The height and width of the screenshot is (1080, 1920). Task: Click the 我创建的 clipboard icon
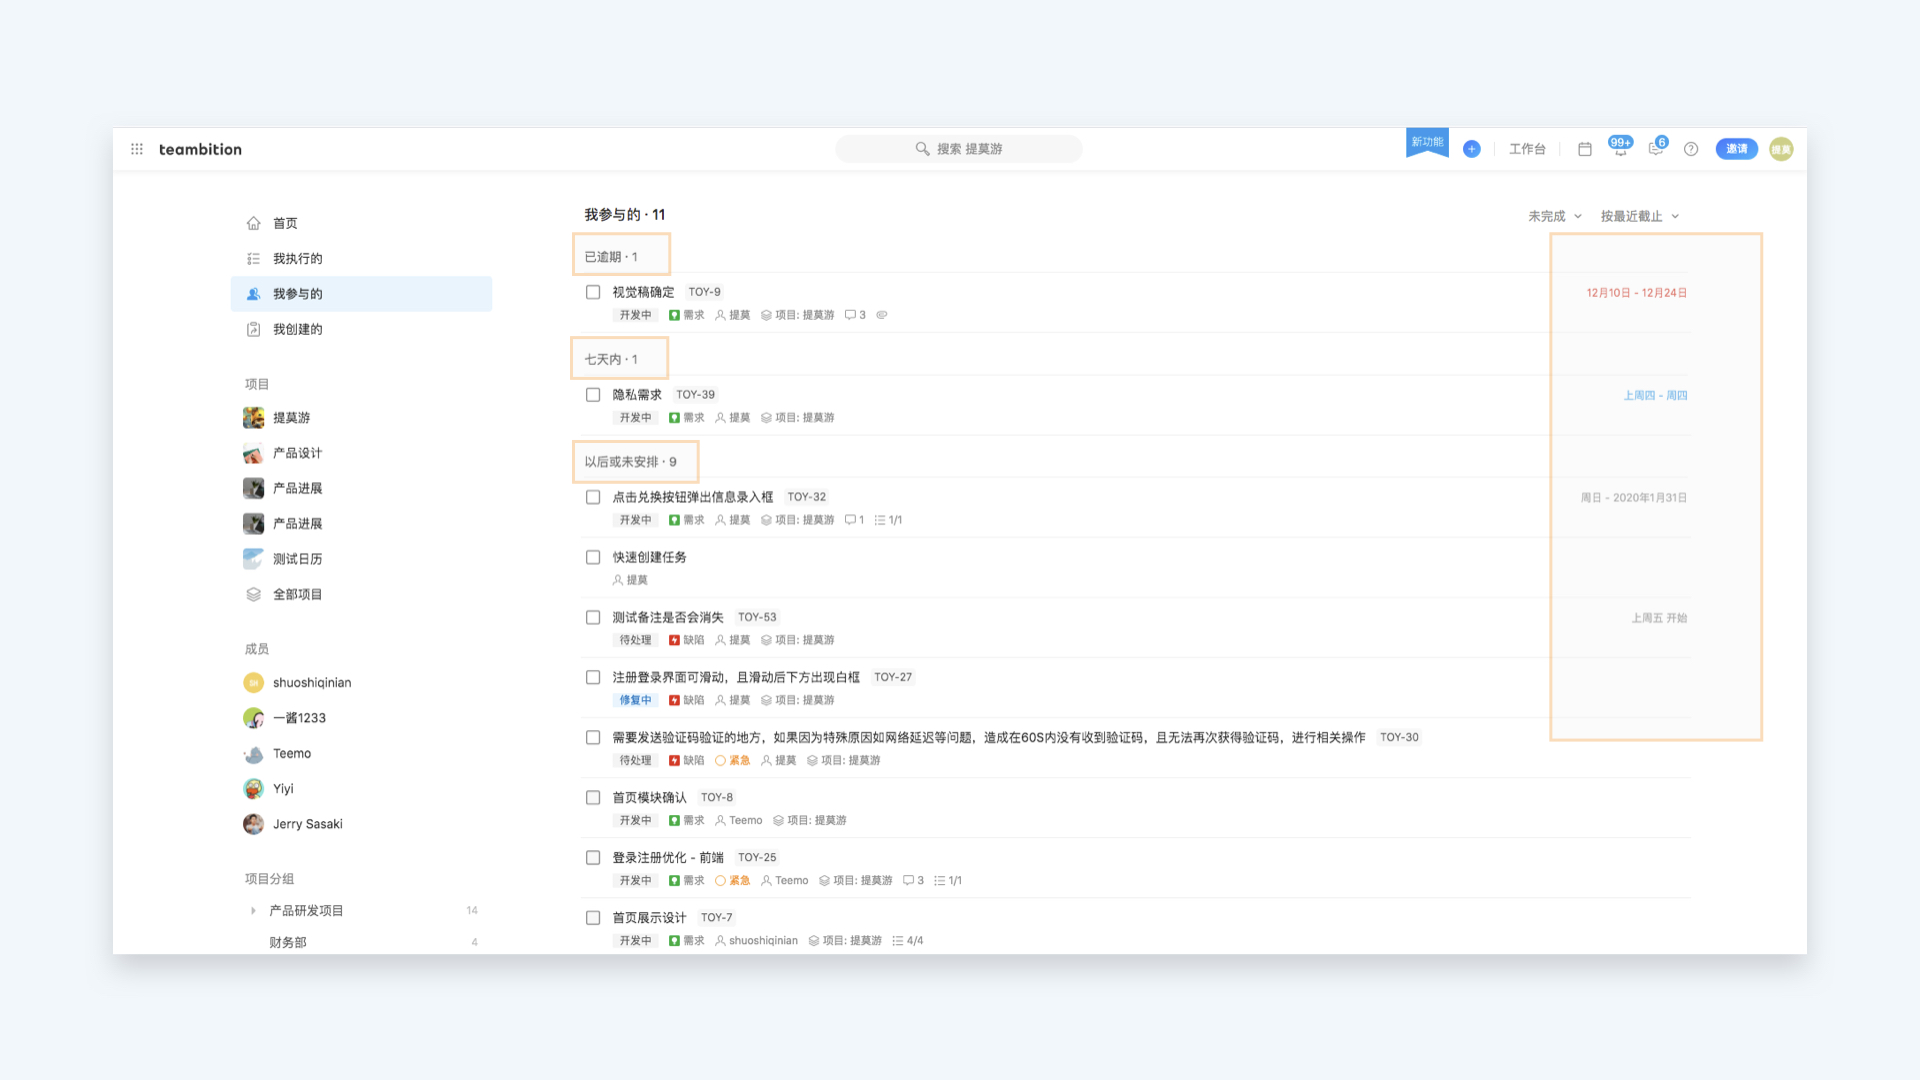coord(254,329)
